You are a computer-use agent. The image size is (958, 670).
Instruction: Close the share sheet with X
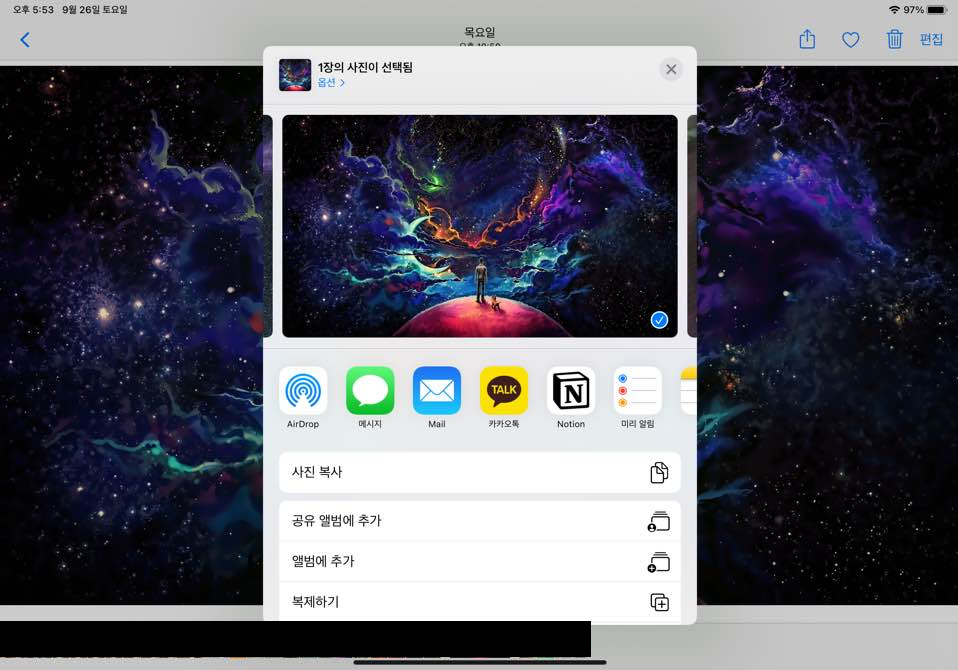tap(671, 69)
